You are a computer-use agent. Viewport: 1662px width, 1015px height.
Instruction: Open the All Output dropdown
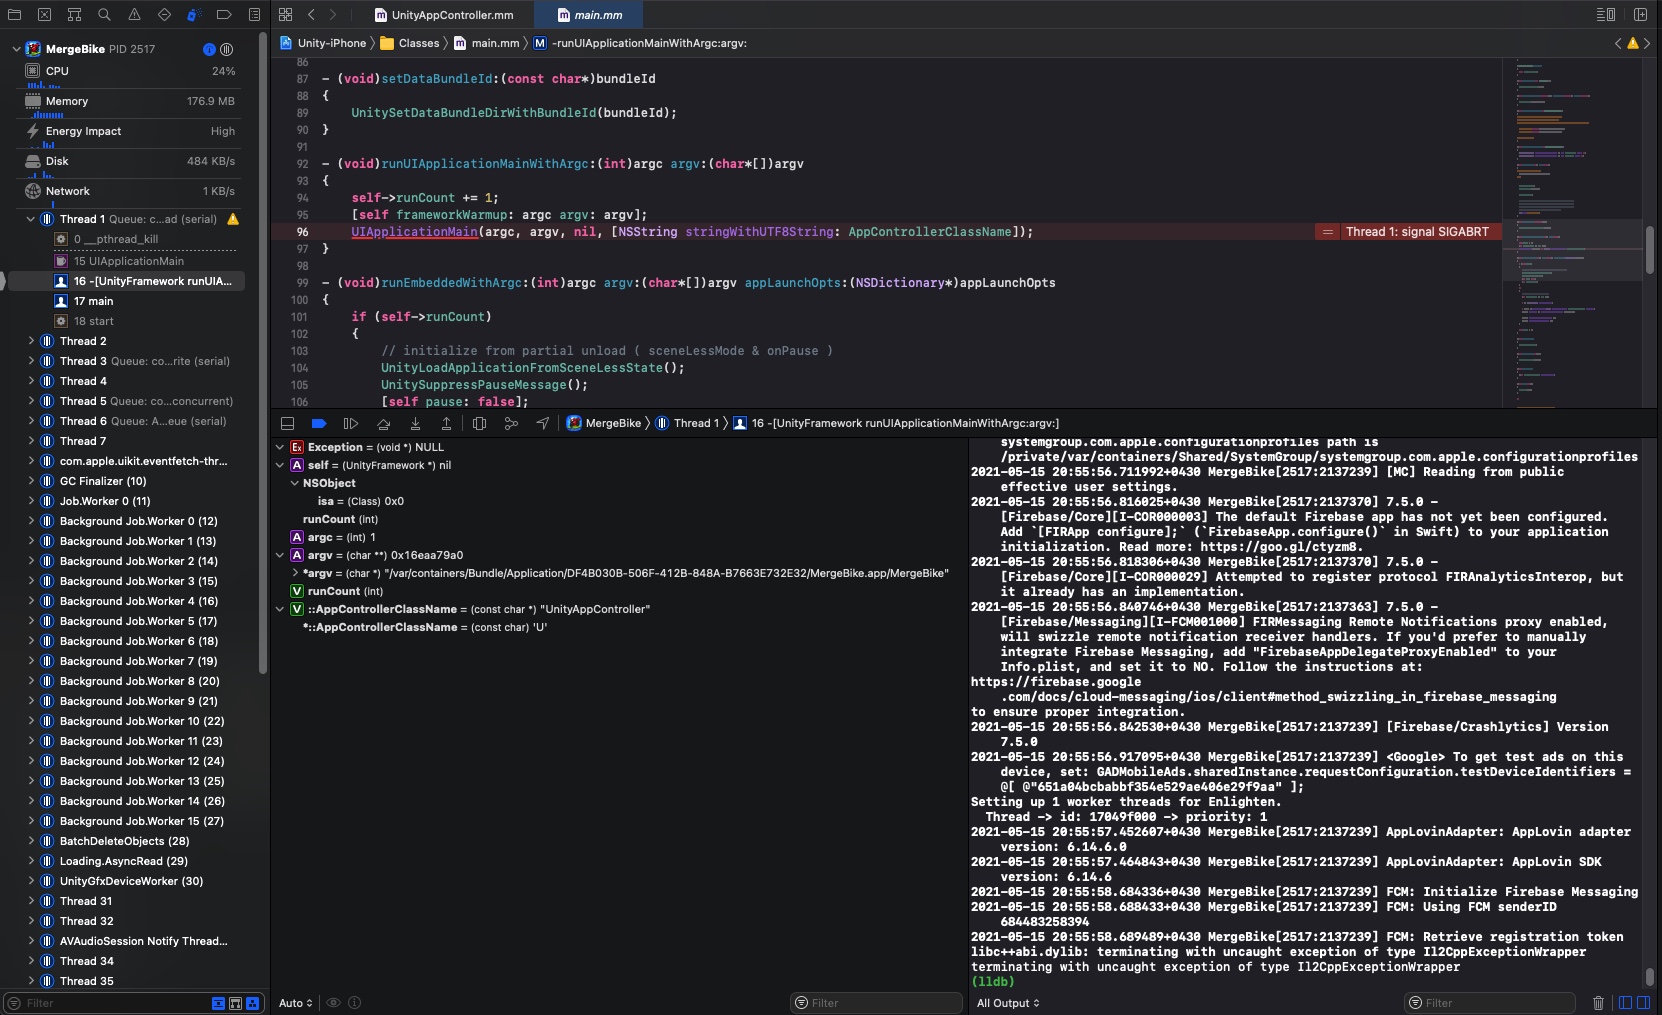pyautogui.click(x=1007, y=1003)
